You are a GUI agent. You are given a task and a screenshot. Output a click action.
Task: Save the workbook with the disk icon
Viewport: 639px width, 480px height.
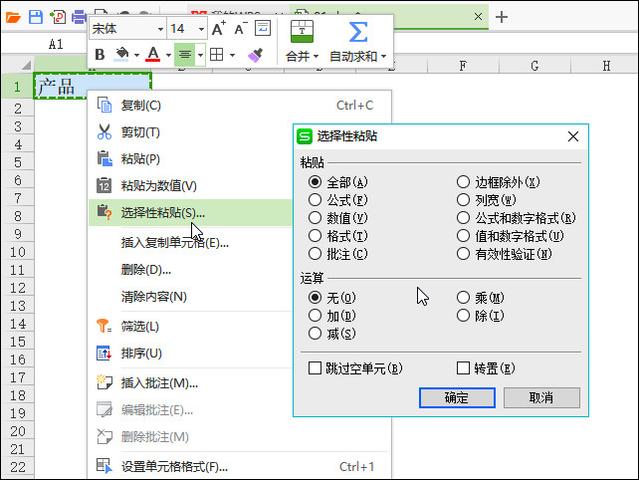[x=36, y=17]
